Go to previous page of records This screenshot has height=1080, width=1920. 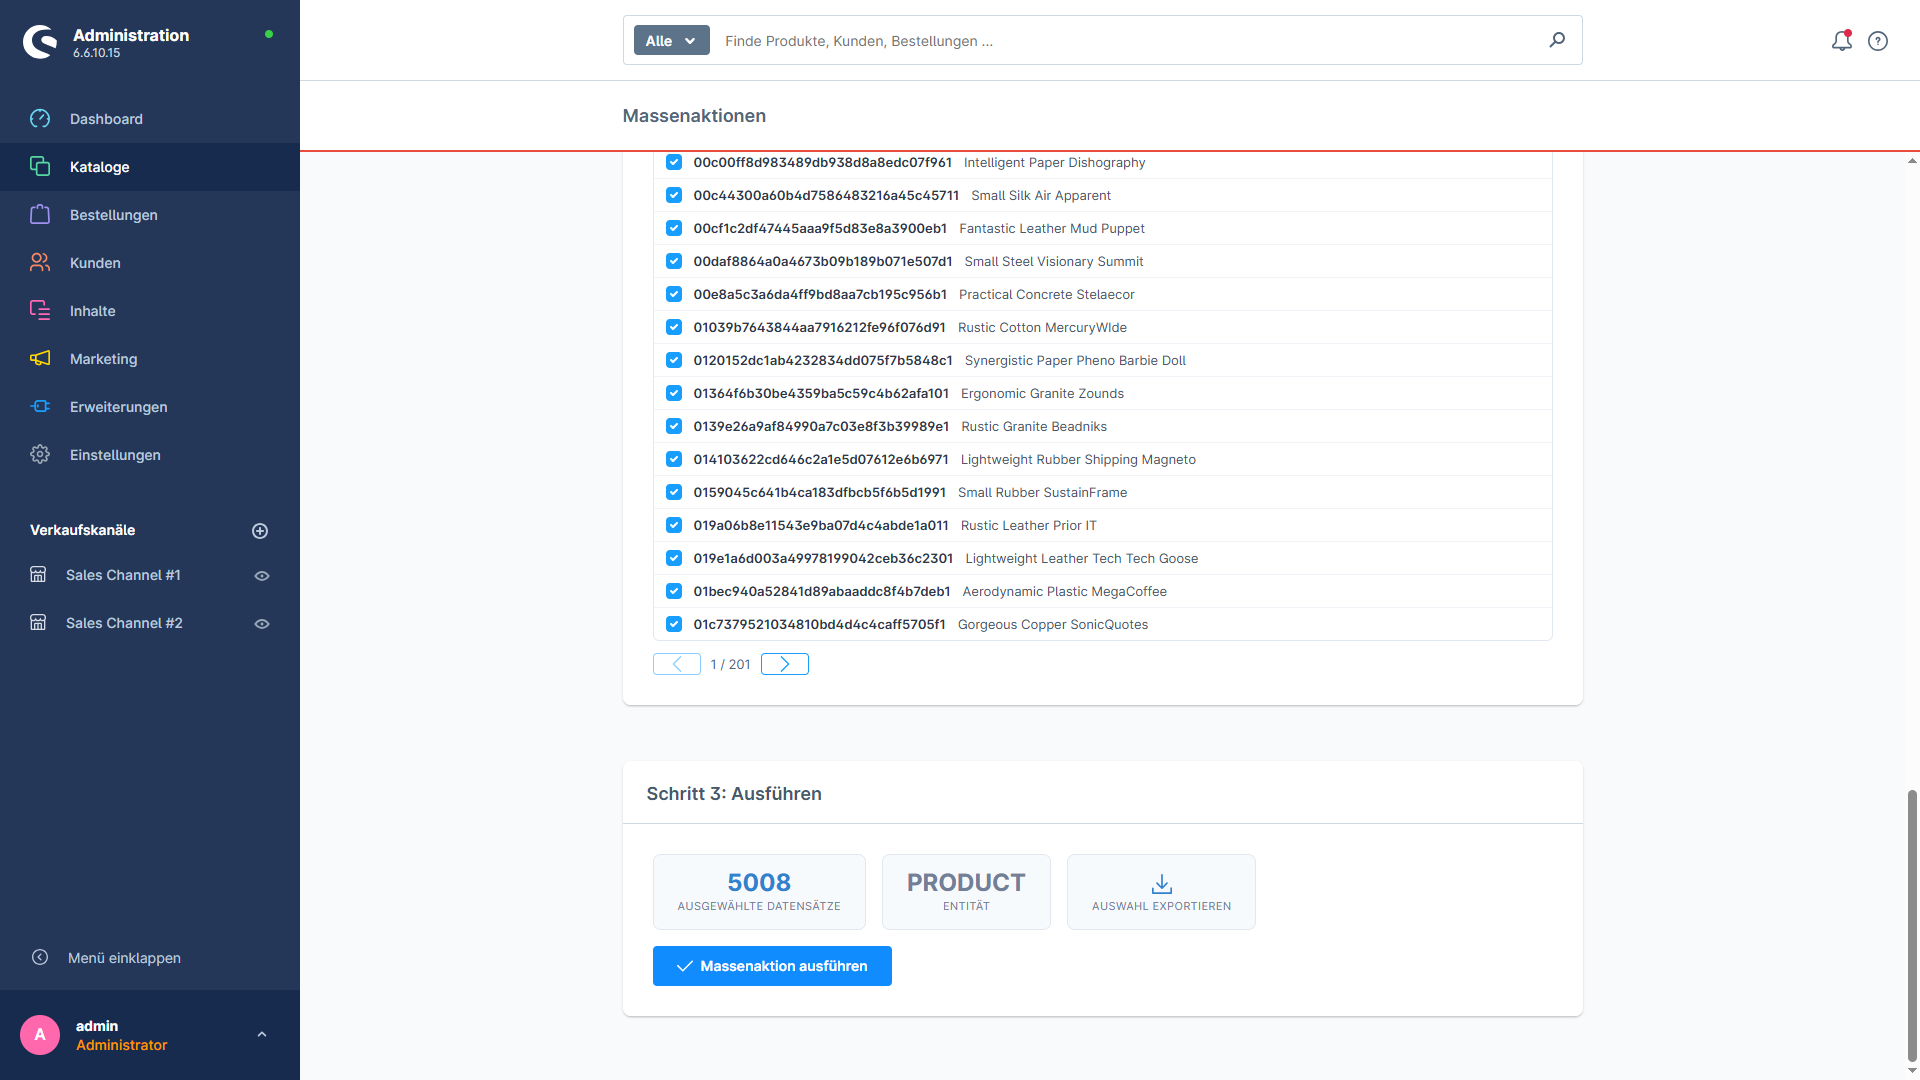[677, 664]
